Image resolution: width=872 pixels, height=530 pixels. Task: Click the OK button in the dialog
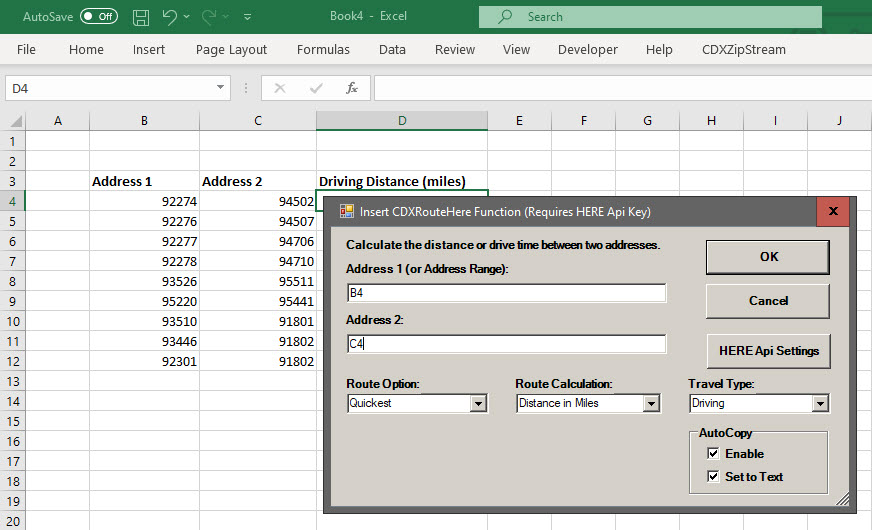[768, 257]
